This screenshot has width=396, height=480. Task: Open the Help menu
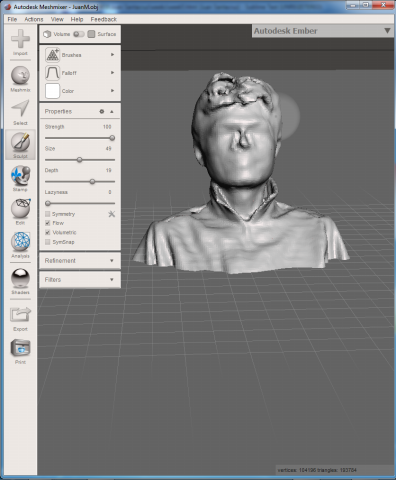pyautogui.click(x=77, y=19)
